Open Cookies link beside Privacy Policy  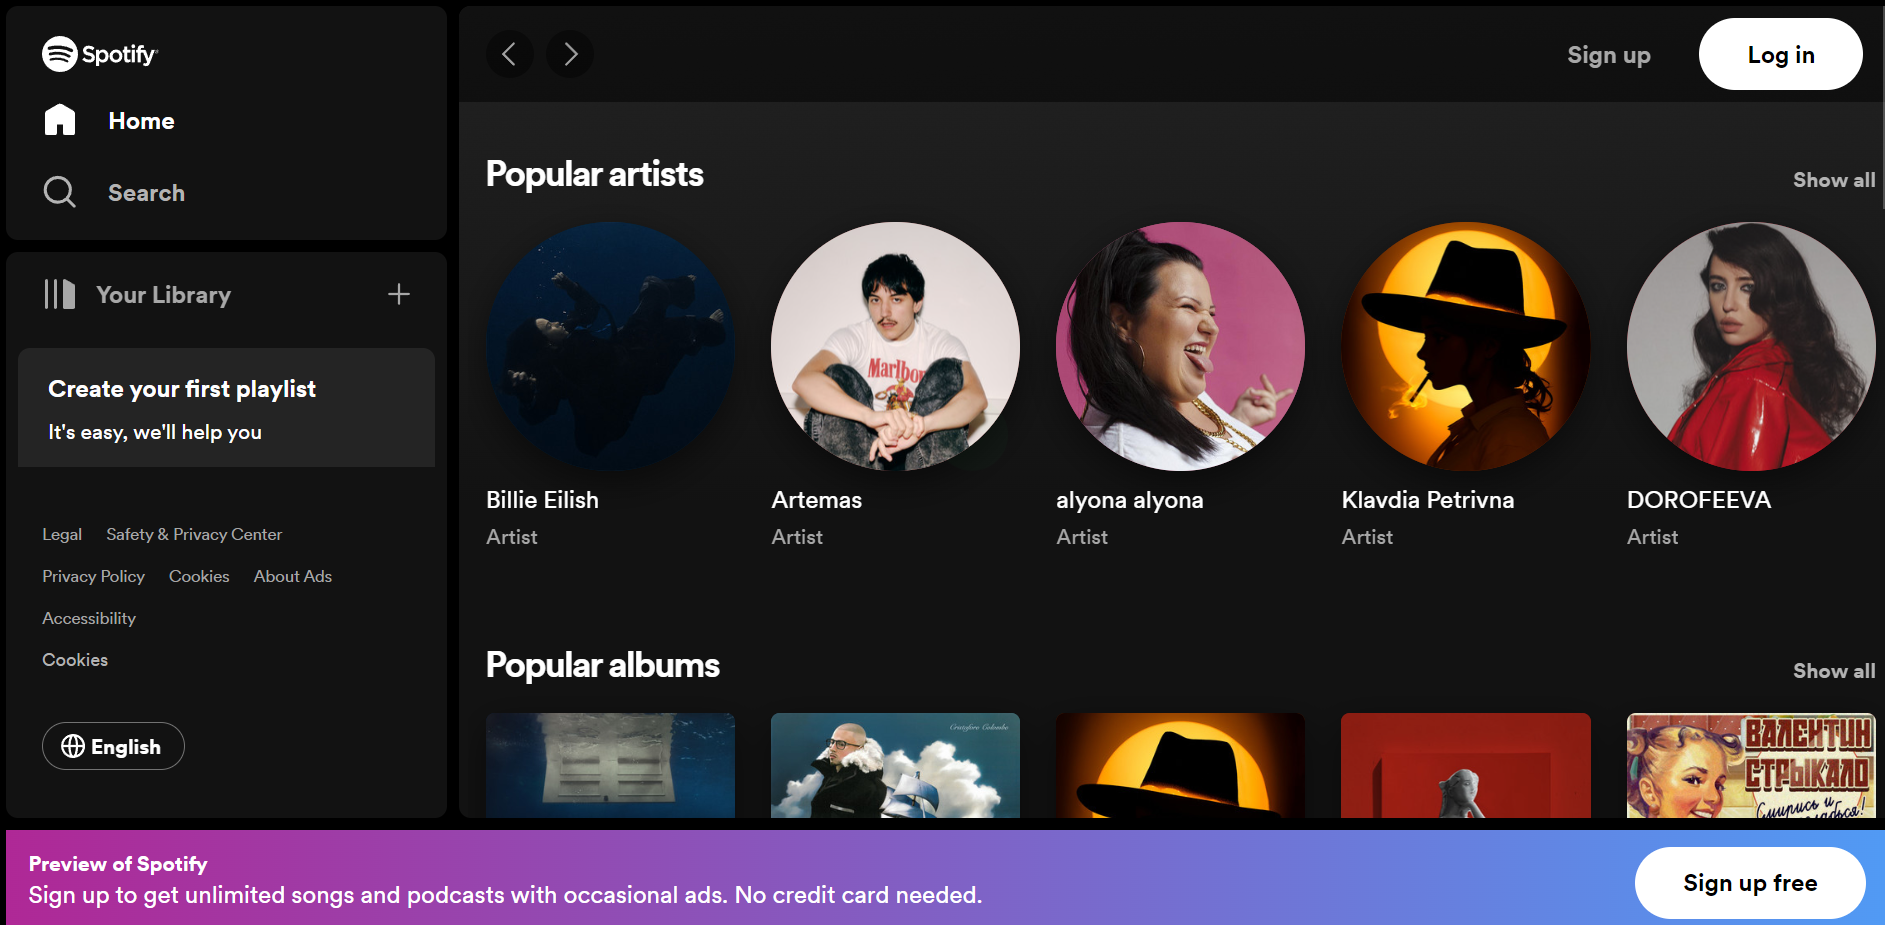(199, 577)
